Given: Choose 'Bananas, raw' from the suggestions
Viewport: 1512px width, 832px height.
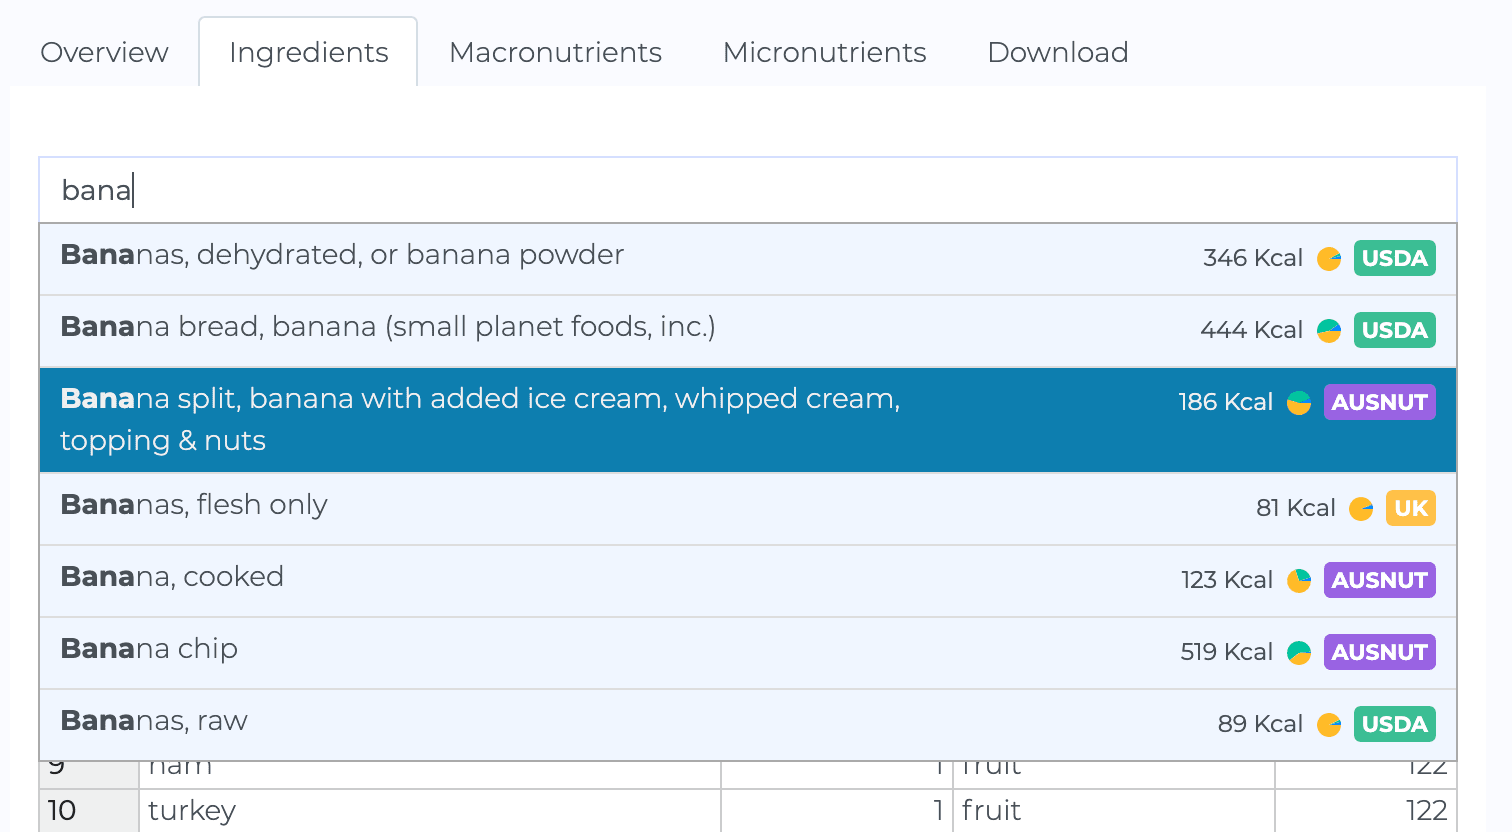Looking at the screenshot, I should point(748,725).
